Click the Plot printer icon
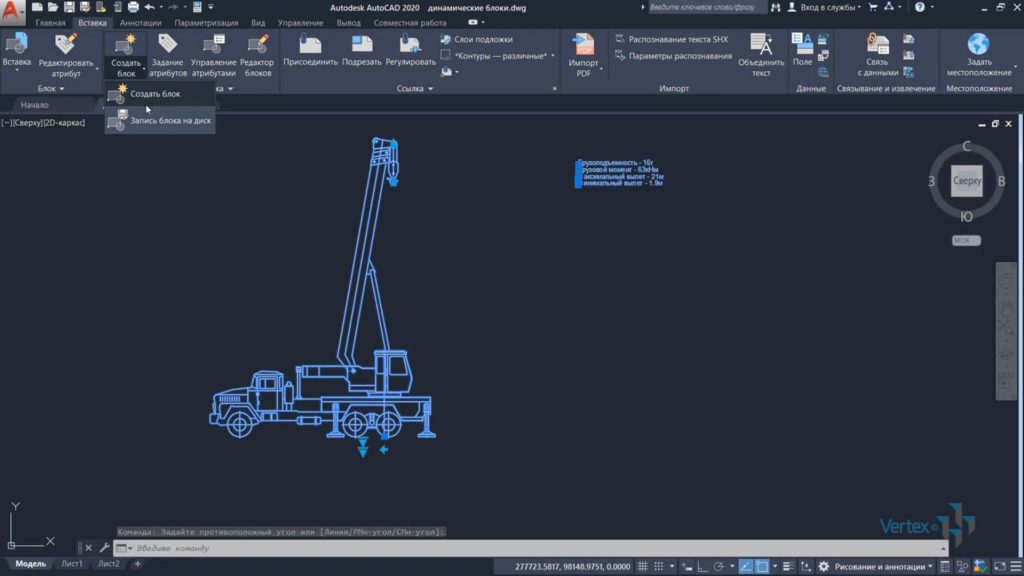This screenshot has height=576, width=1024. pos(133,7)
